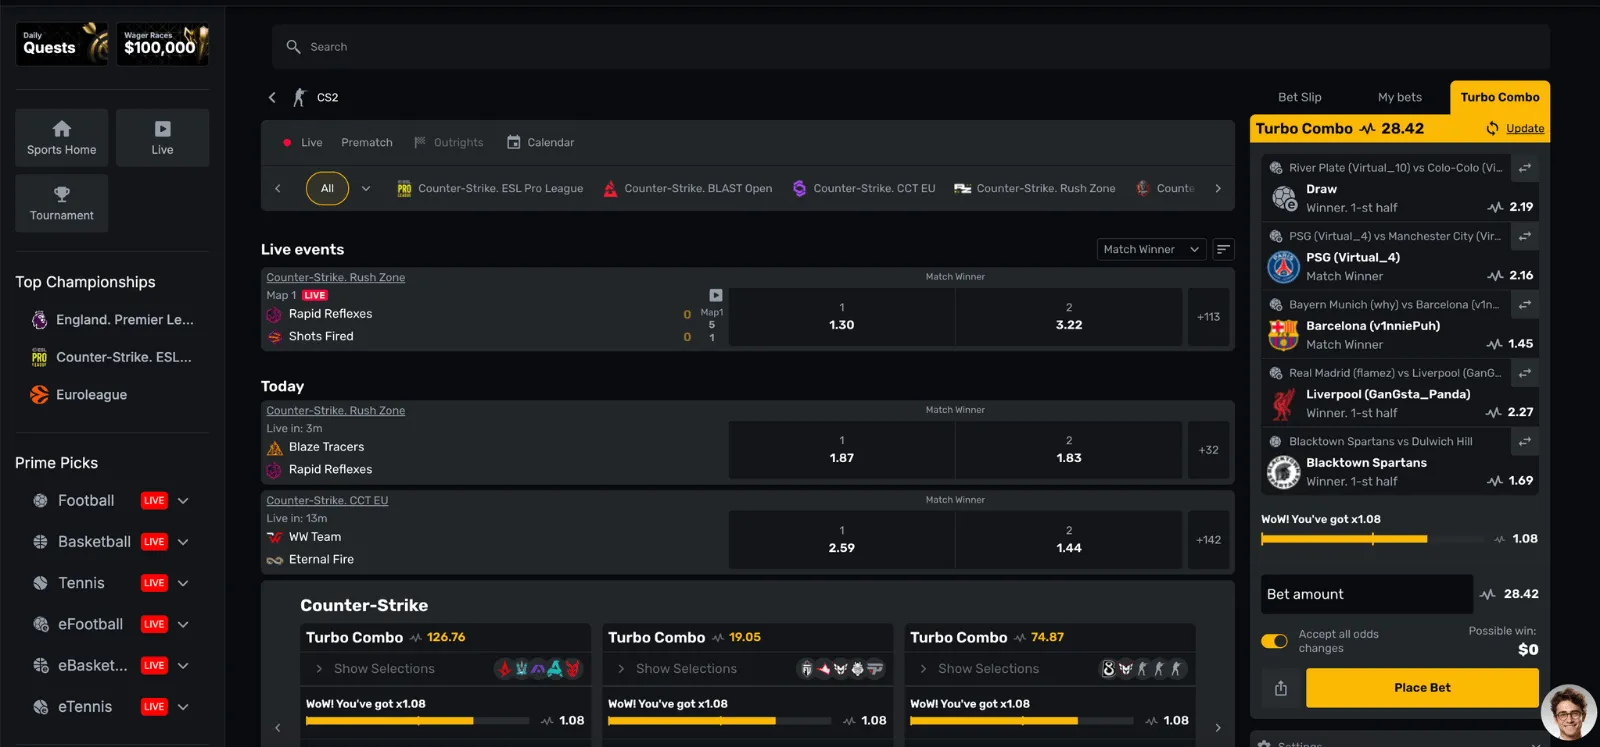Open the live stream icon for Rapid Reflexes match
Viewport: 1600px width, 747px height.
click(x=716, y=295)
